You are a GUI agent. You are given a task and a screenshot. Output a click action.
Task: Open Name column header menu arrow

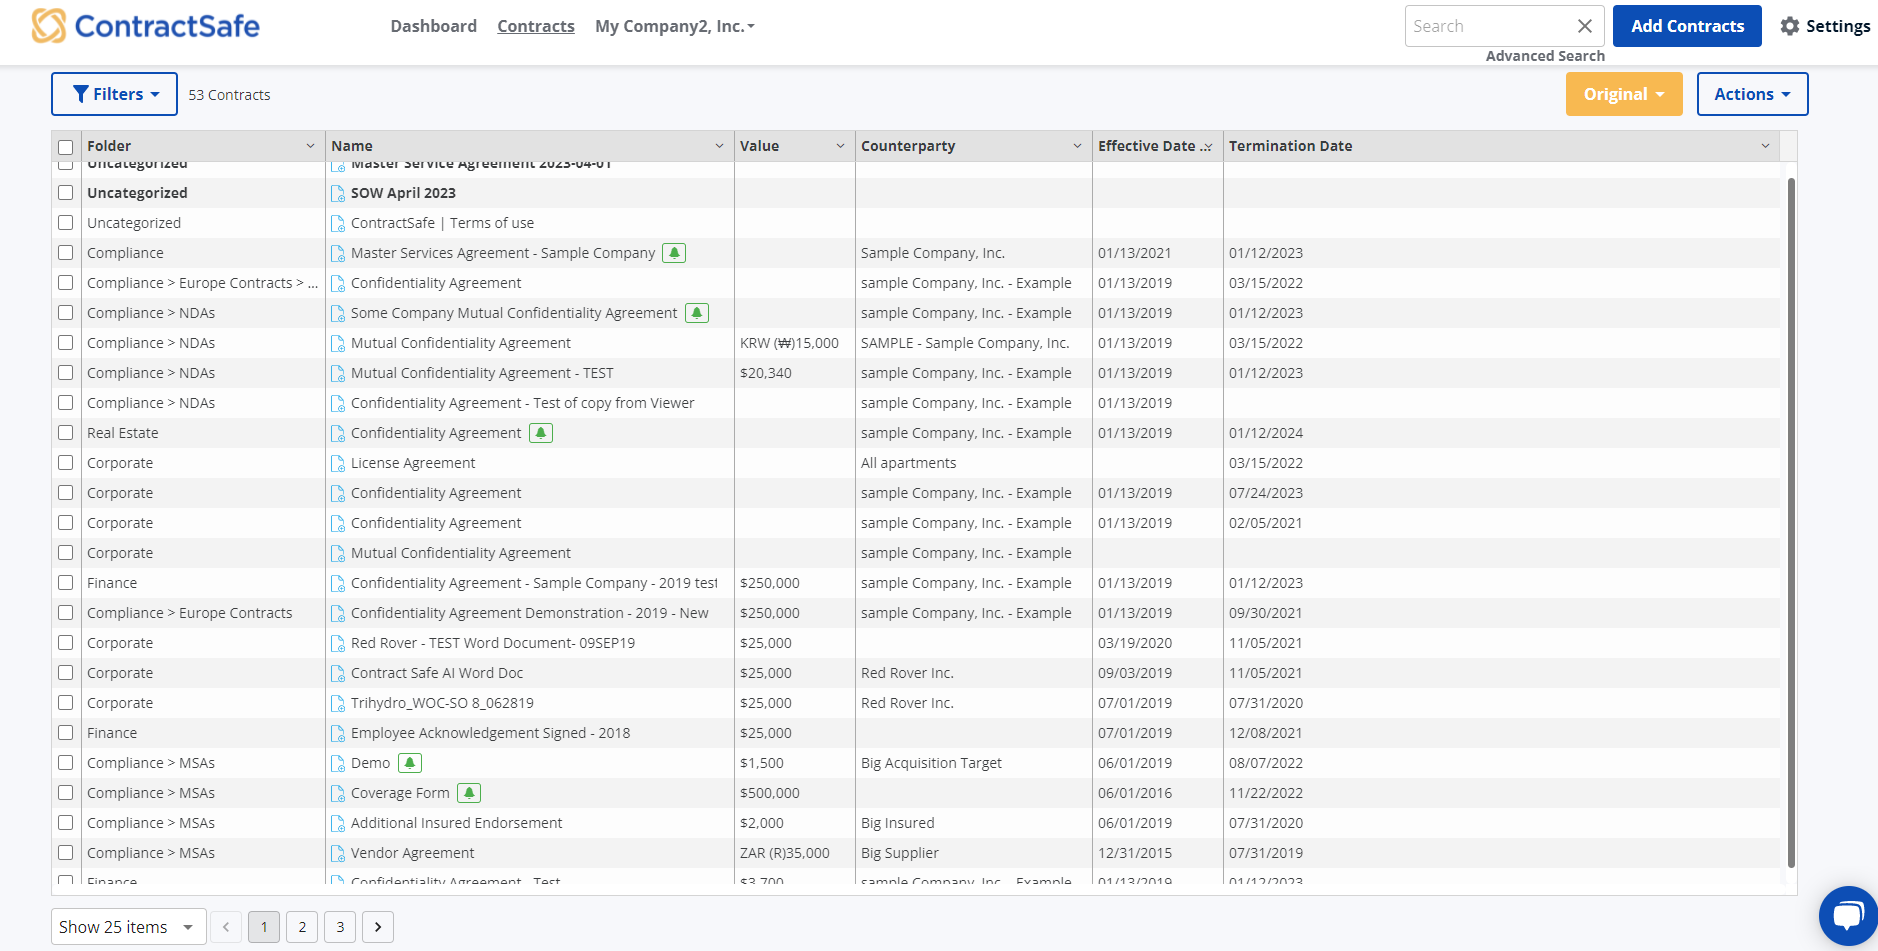click(719, 146)
